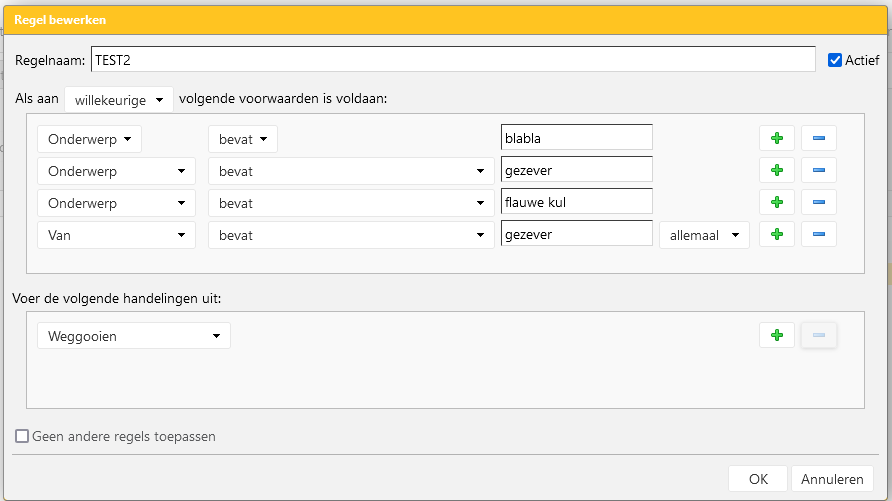Open 'bevat' operator dropdown in first row

coord(242,139)
